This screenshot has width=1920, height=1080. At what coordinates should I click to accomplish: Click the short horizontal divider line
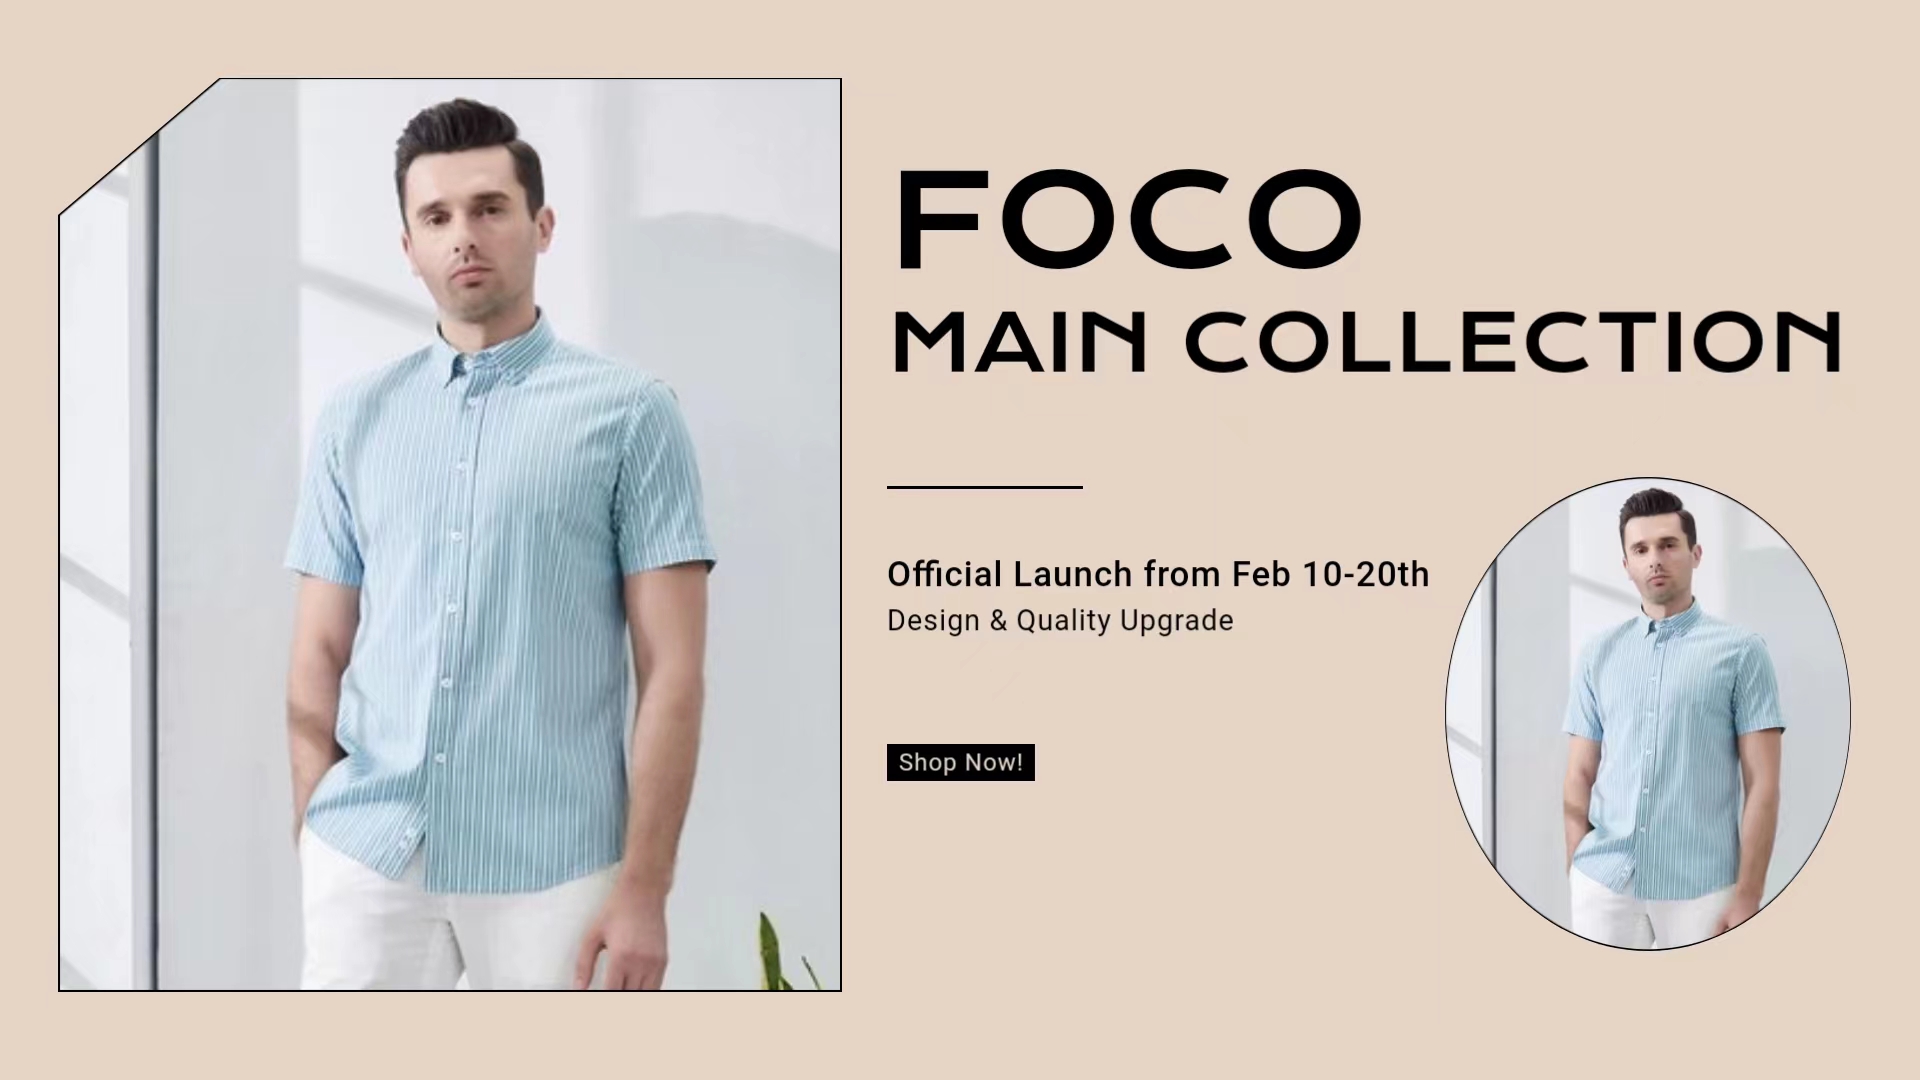tap(985, 487)
